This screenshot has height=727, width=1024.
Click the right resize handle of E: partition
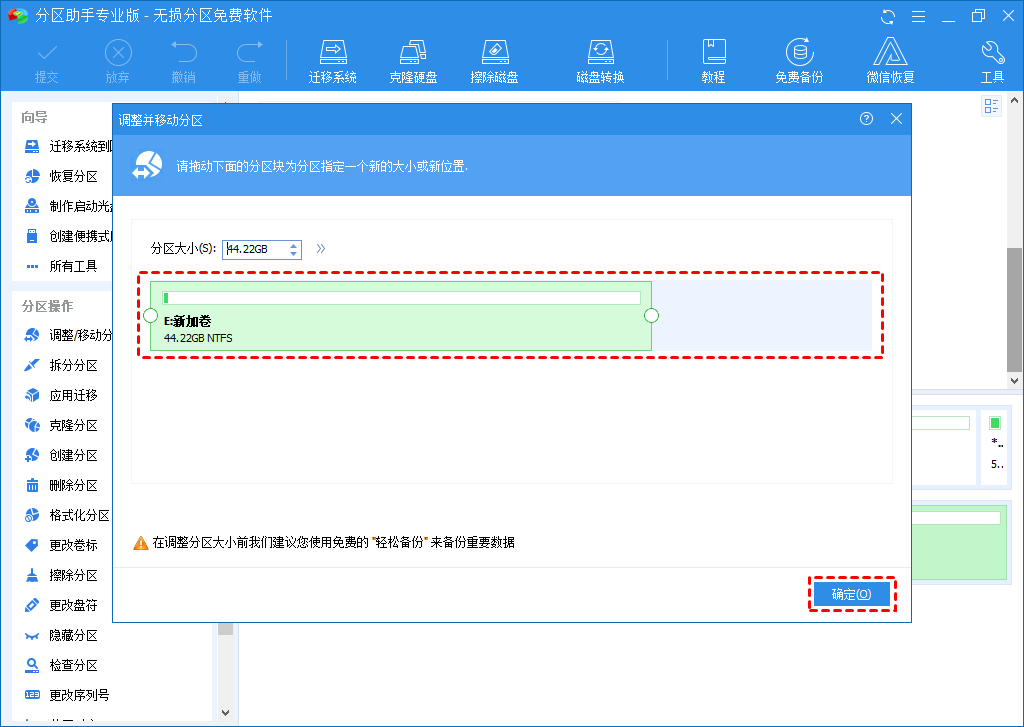[x=651, y=315]
